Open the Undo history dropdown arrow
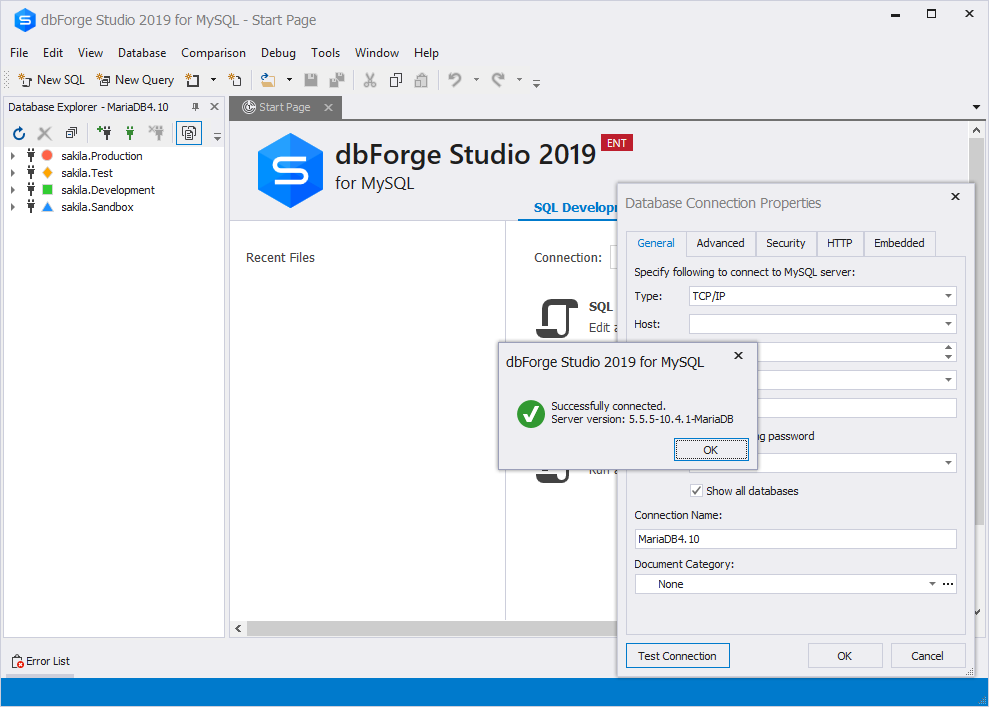Screen dimensions: 989x707 pos(476,80)
